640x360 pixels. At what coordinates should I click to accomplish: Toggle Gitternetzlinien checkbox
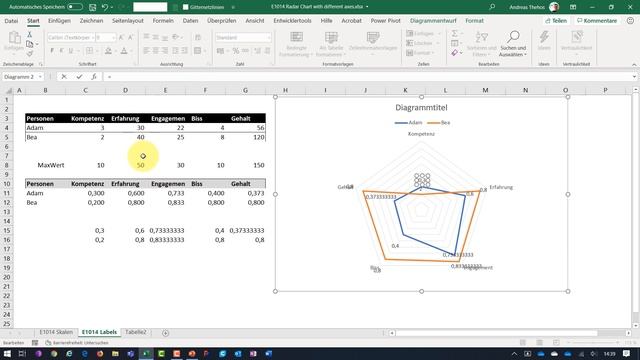coord(186,7)
